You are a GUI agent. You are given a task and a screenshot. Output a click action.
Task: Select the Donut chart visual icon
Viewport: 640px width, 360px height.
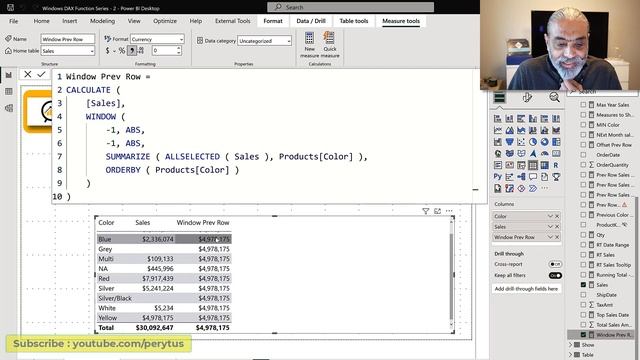(544, 142)
